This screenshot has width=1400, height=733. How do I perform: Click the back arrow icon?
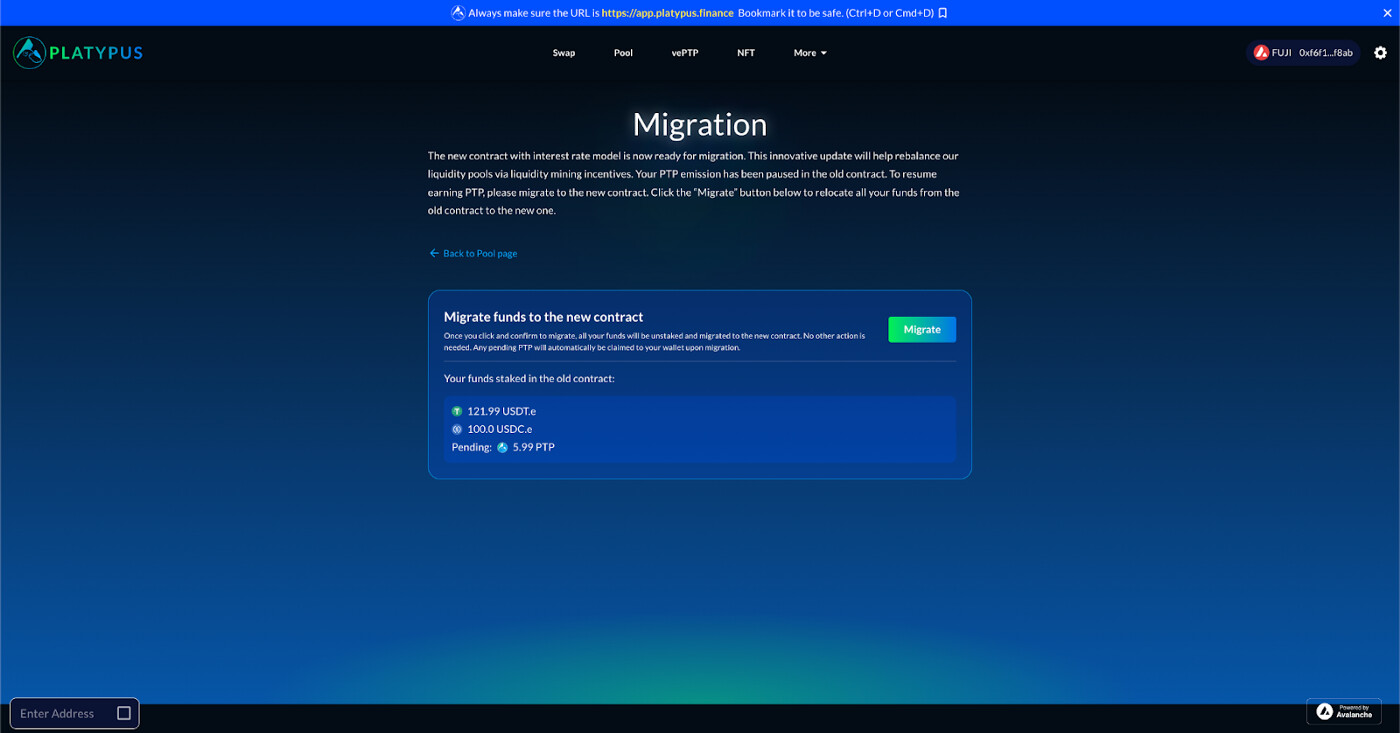coord(434,253)
